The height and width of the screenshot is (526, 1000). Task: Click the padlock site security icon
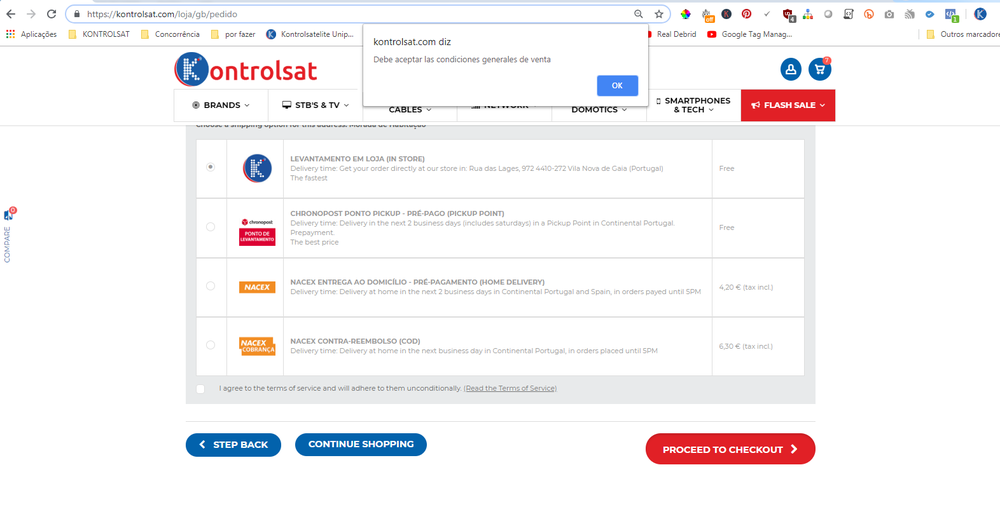[x=77, y=14]
